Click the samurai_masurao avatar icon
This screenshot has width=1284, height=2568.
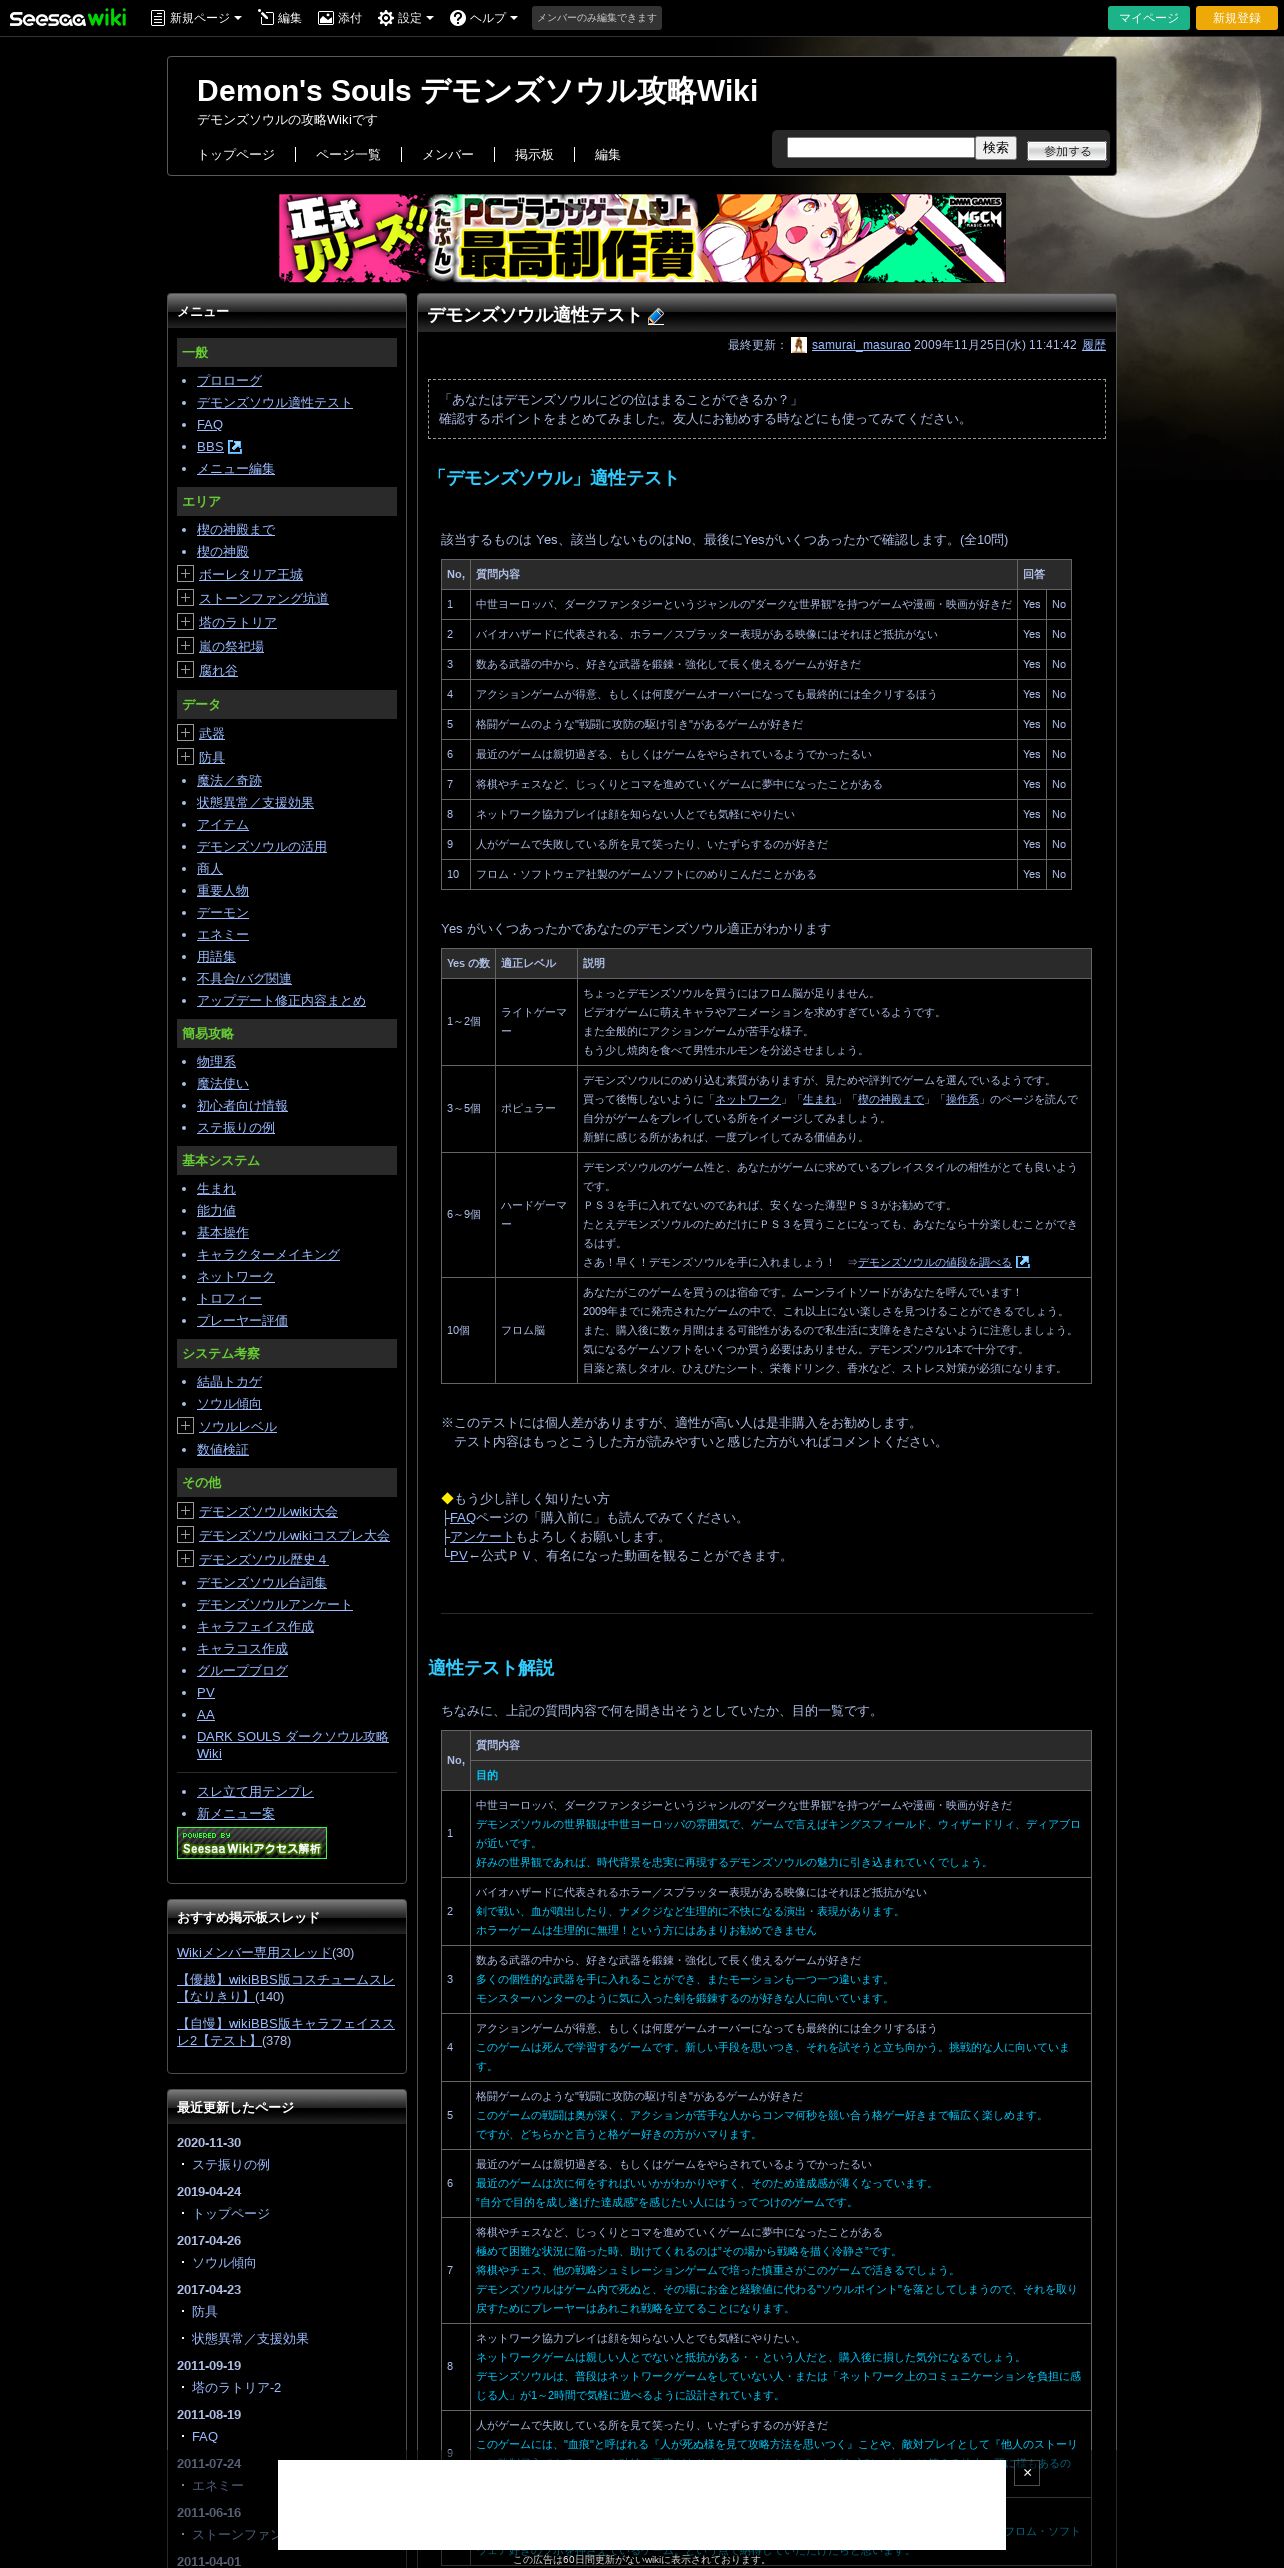coord(798,345)
